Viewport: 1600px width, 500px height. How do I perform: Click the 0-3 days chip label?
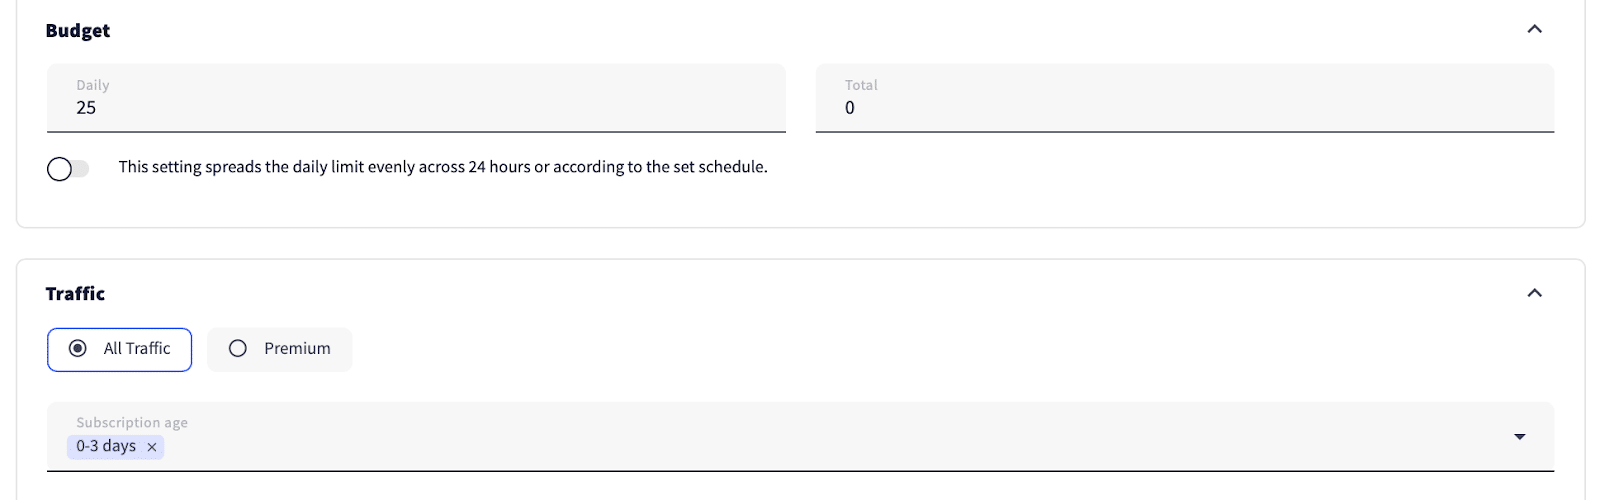coord(106,446)
